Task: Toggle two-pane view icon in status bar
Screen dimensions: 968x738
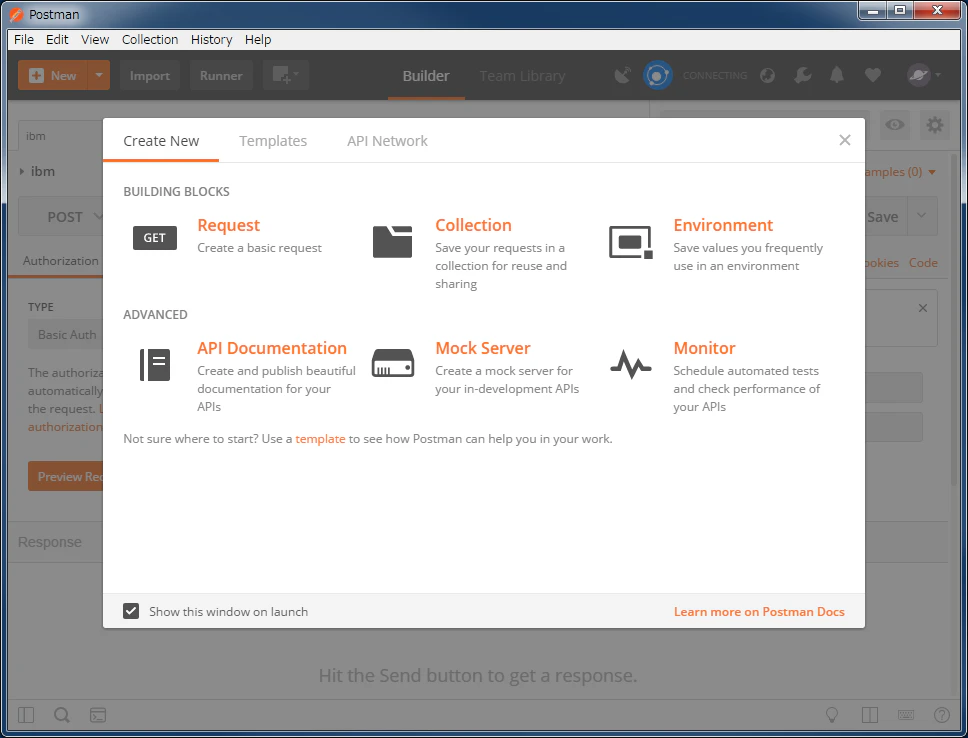Action: [x=869, y=715]
